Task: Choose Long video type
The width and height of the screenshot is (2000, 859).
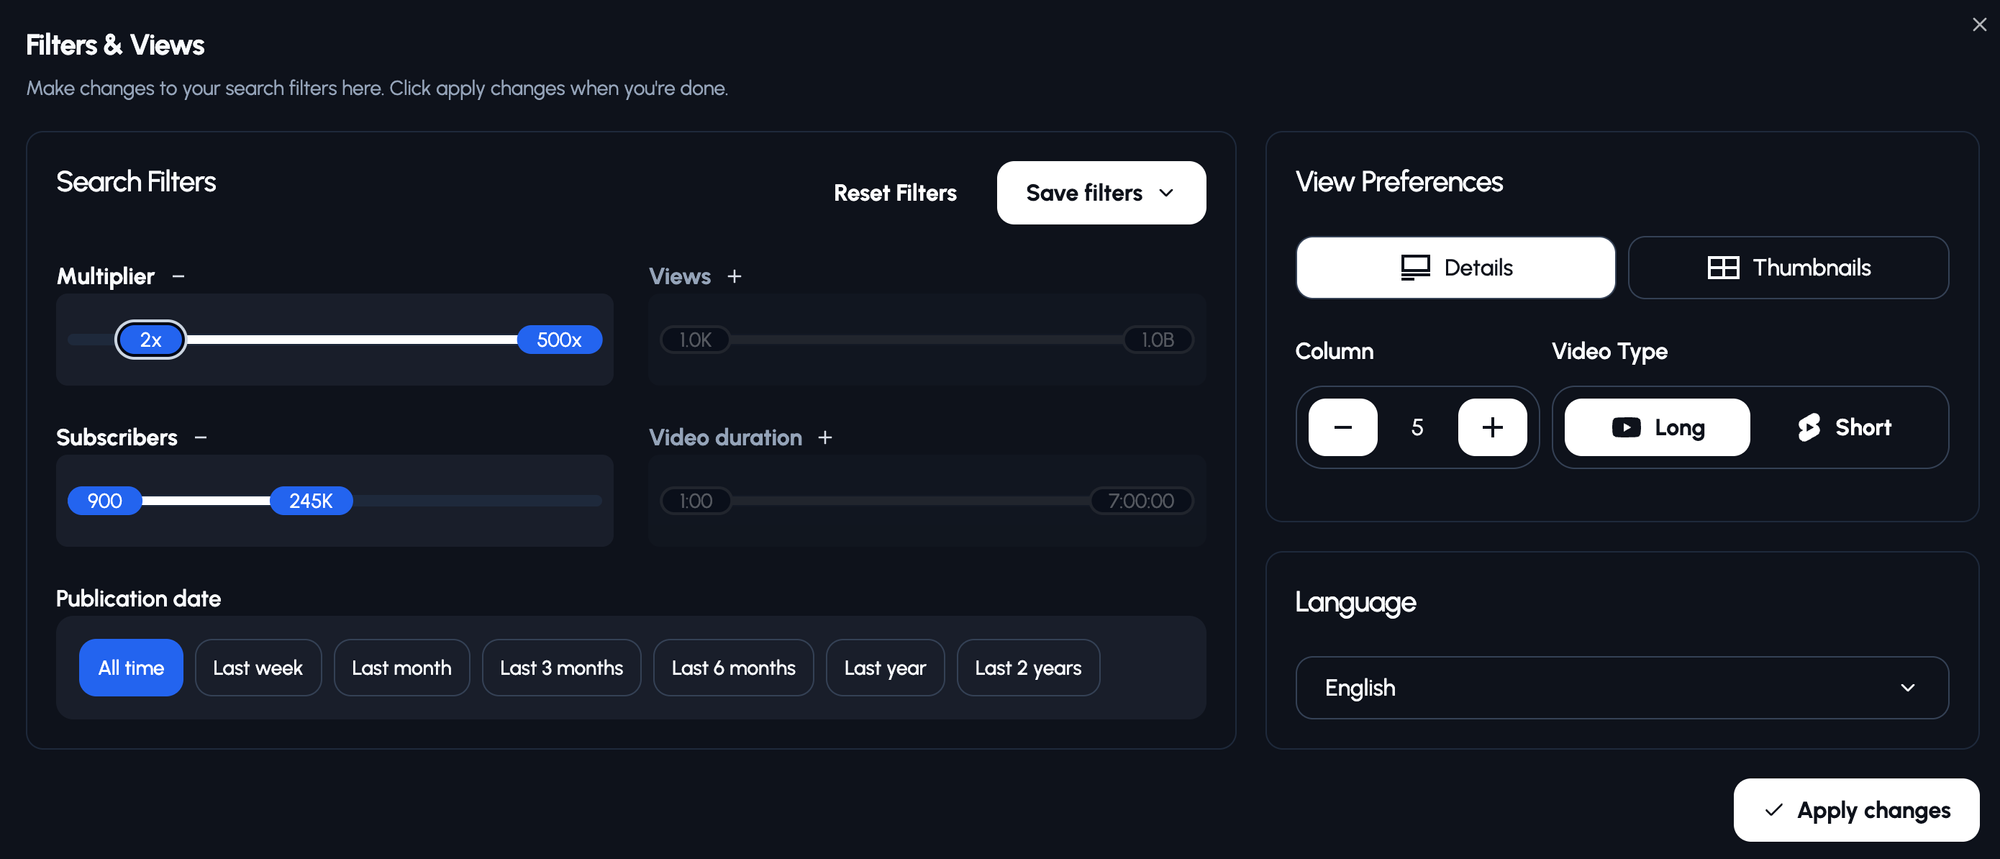Action: pyautogui.click(x=1657, y=428)
